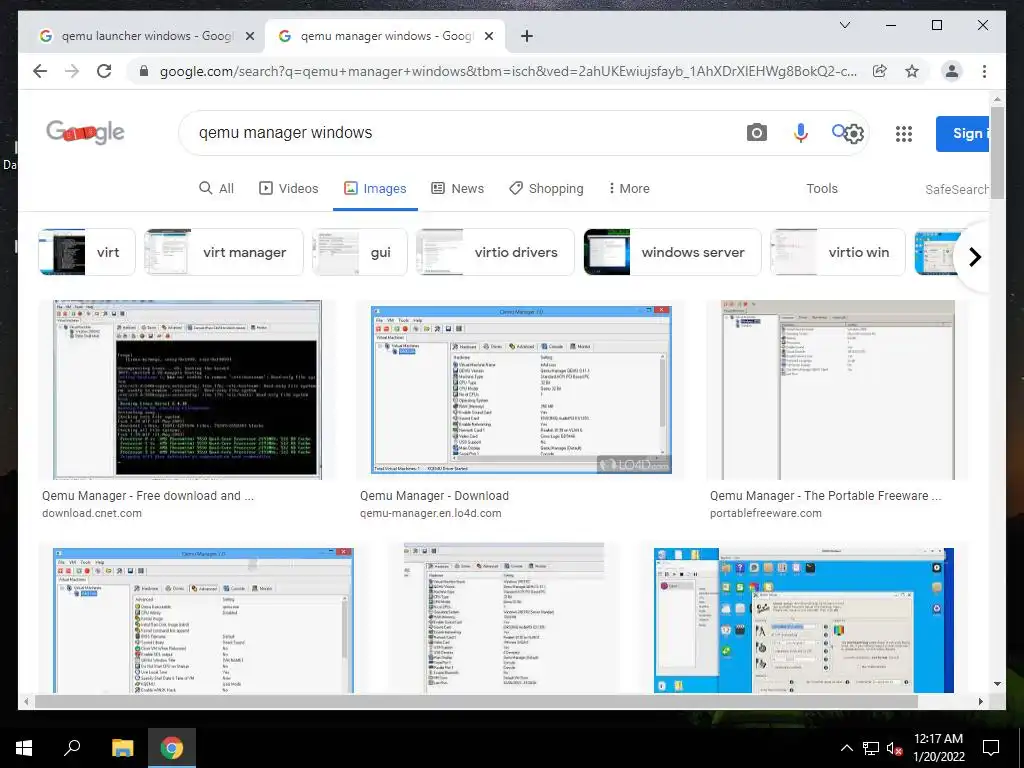The image size is (1024, 768).
Task: Show hidden system tray icons
Action: (846, 748)
